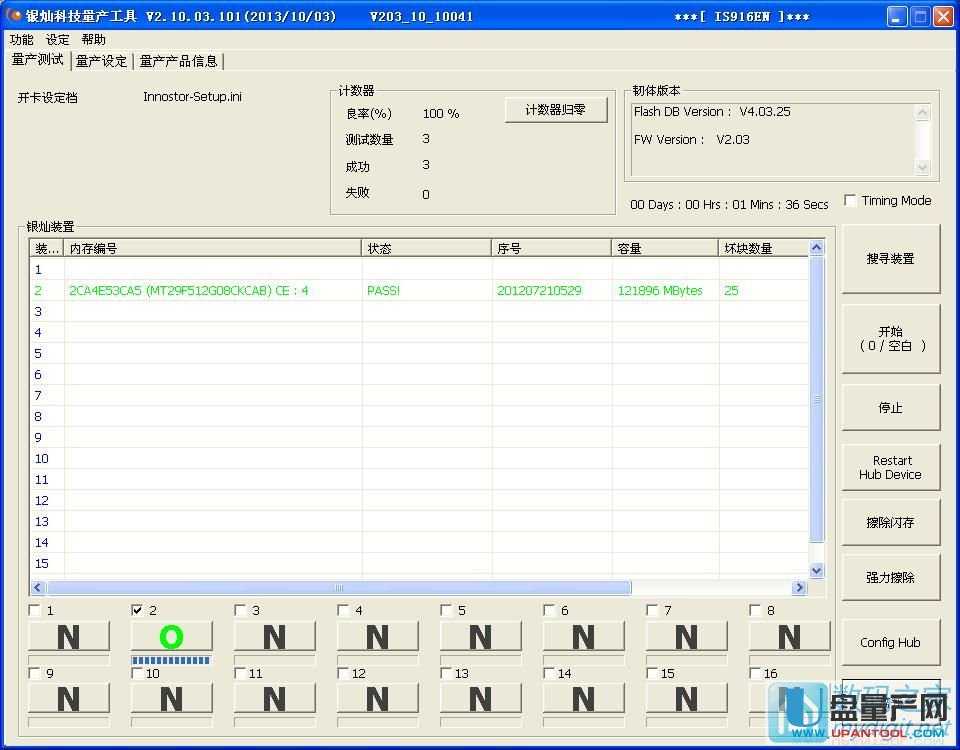Viewport: 960px width, 750px height.
Task: Open the 功能 menu
Action: pyautogui.click(x=21, y=40)
